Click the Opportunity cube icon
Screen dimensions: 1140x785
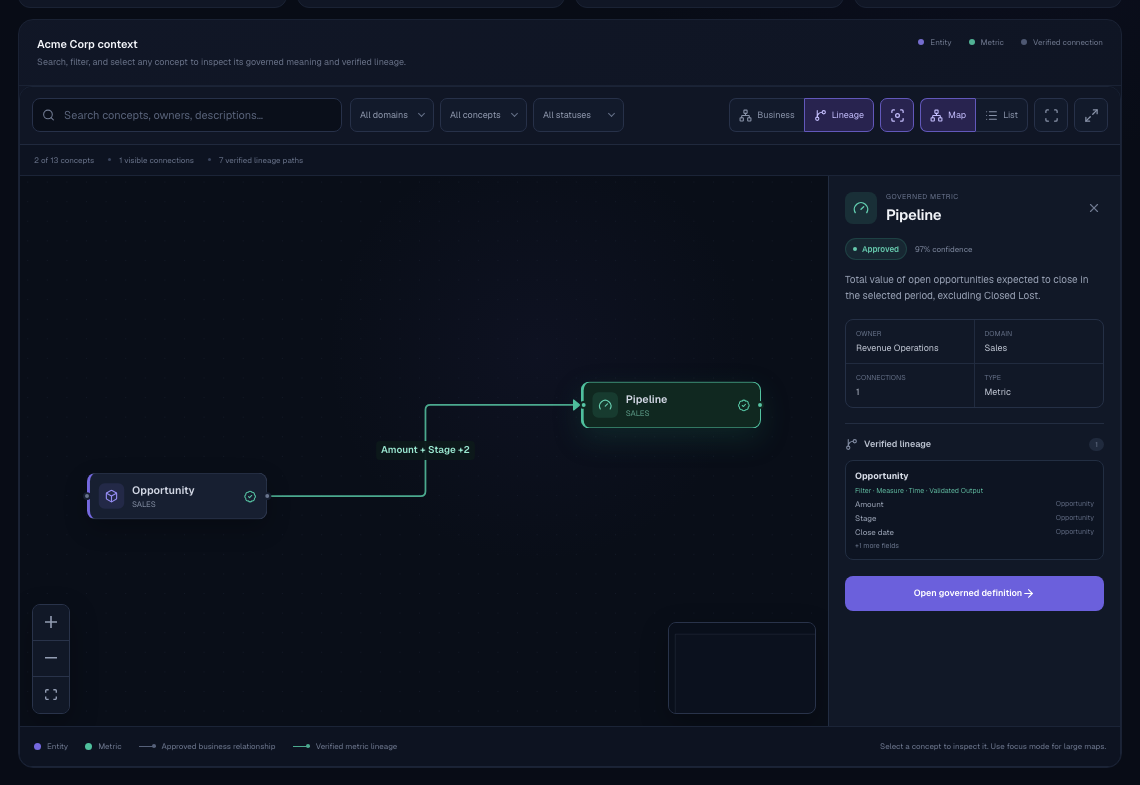tap(111, 496)
